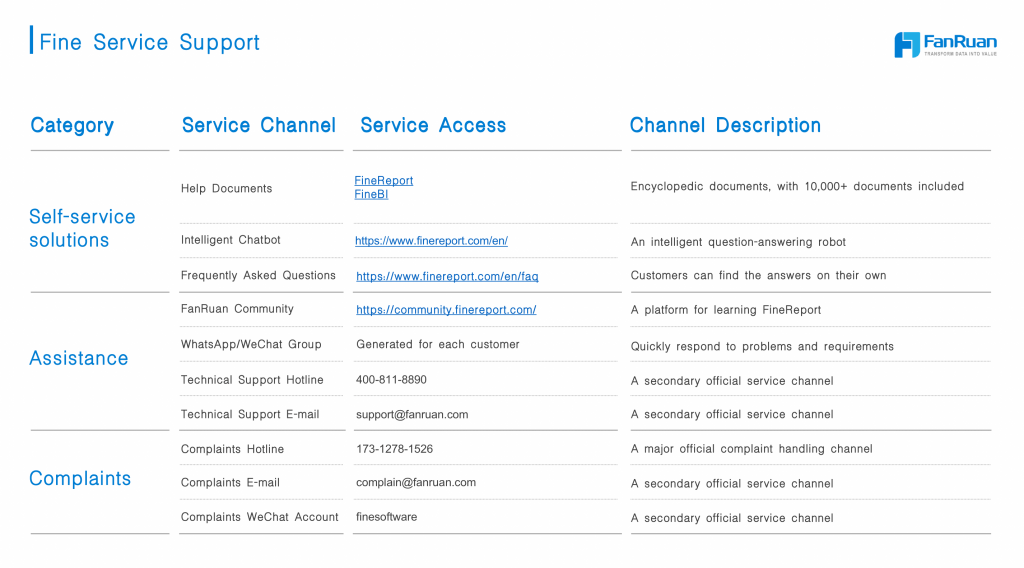Click 'Encyclopedic documents, with 10,000+' description
This screenshot has height=568, width=1024.
[797, 187]
